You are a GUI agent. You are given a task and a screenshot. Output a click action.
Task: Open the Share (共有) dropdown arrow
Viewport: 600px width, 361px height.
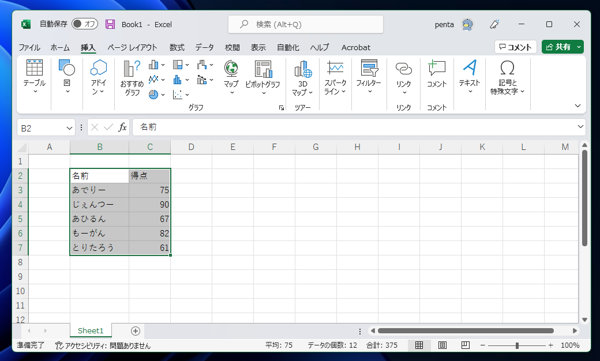tap(579, 47)
